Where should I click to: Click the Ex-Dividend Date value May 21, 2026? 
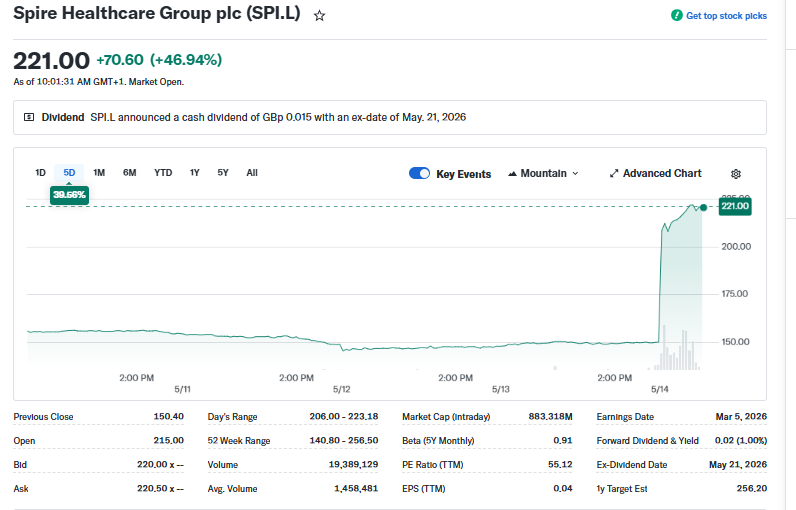(738, 464)
